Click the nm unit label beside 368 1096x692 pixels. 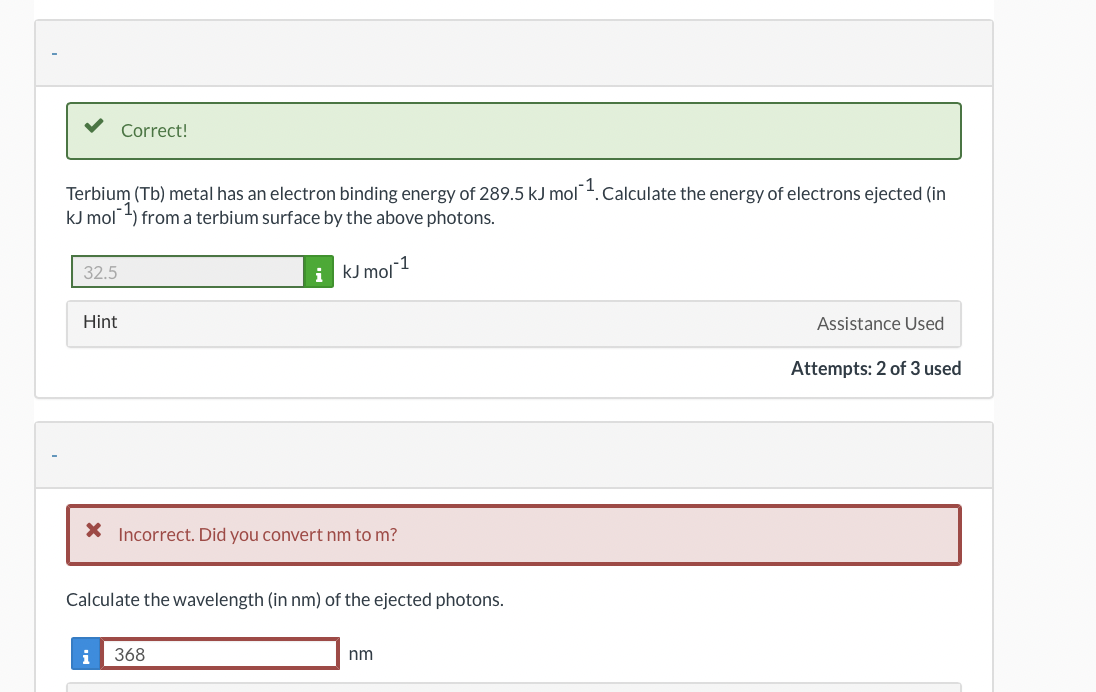tap(361, 654)
